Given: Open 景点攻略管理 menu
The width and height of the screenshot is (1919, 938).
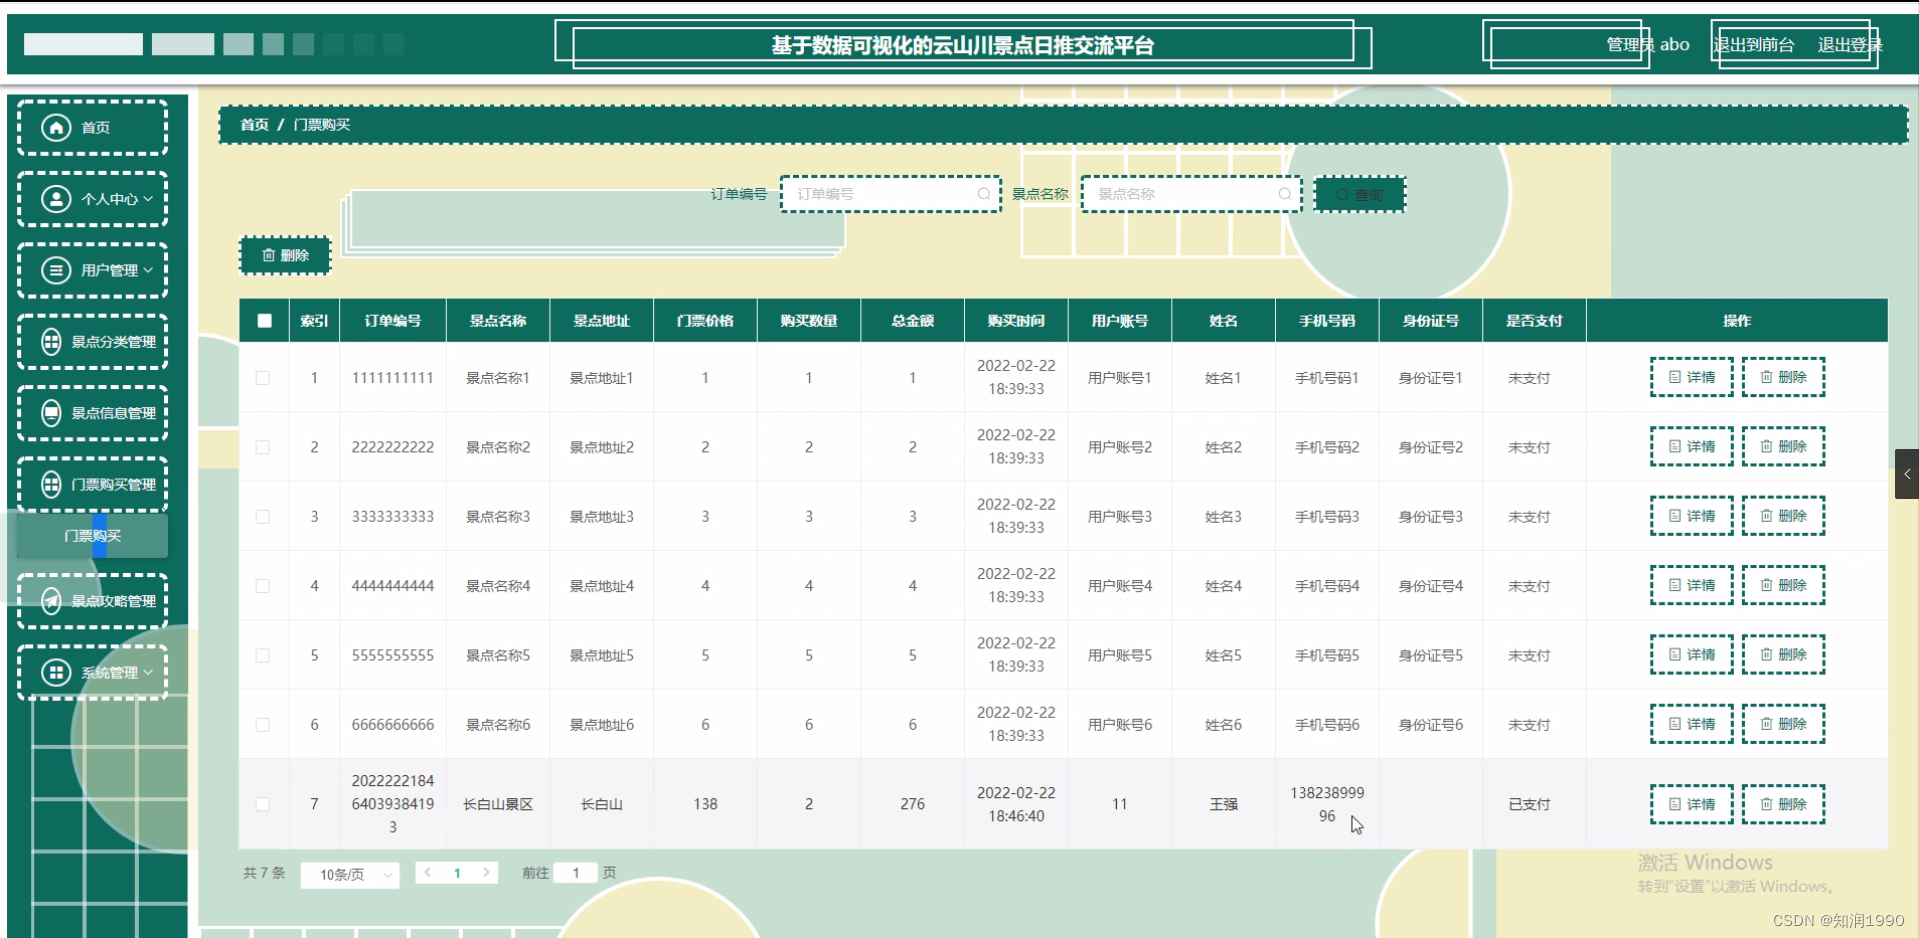Looking at the screenshot, I should (x=92, y=601).
